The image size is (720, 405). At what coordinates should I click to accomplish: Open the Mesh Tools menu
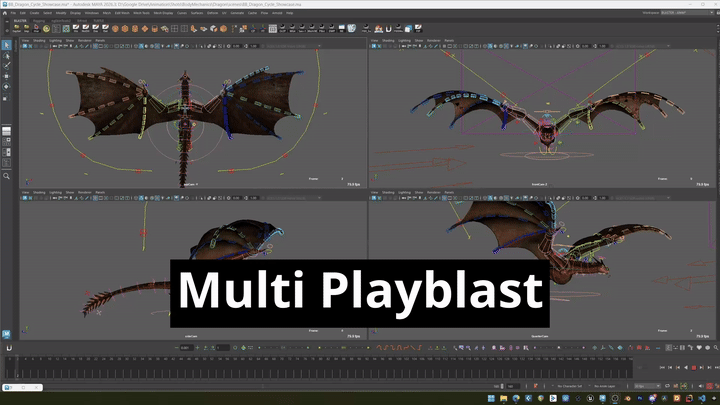141,13
